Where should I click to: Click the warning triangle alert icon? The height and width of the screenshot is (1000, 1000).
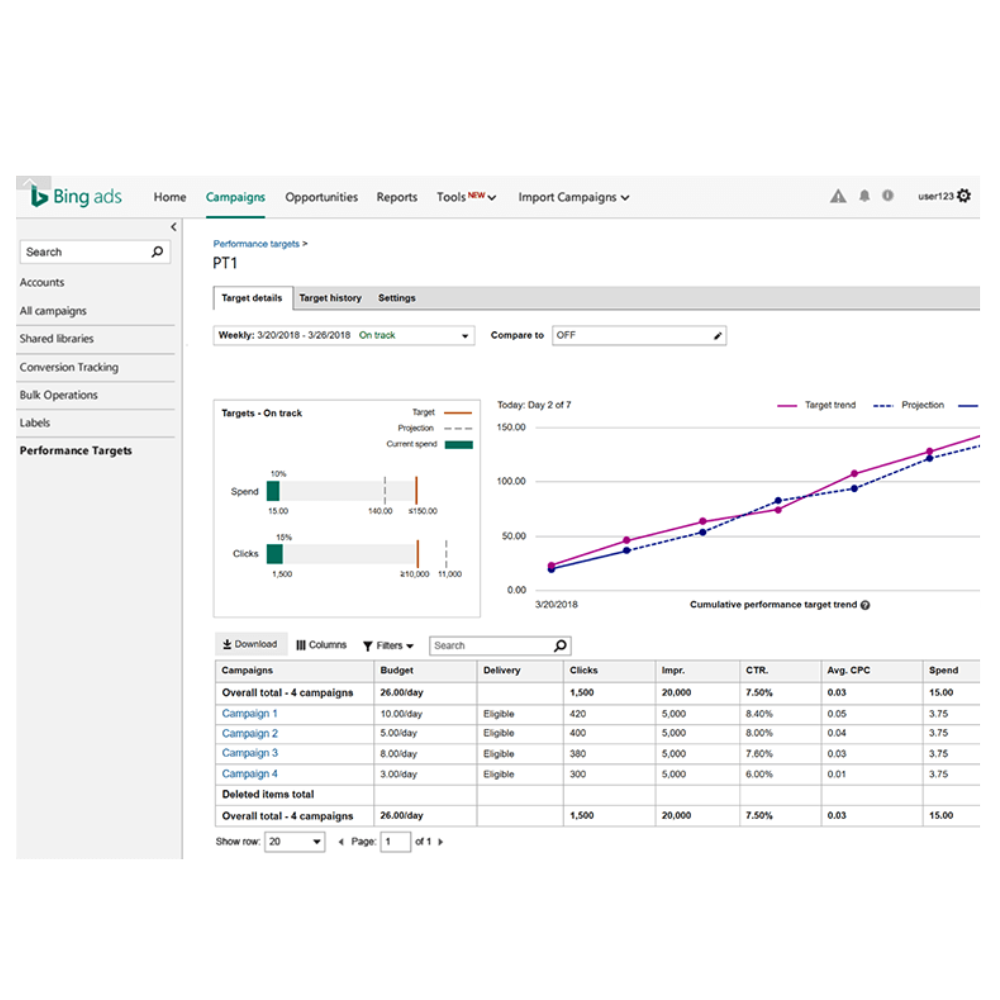pos(838,197)
